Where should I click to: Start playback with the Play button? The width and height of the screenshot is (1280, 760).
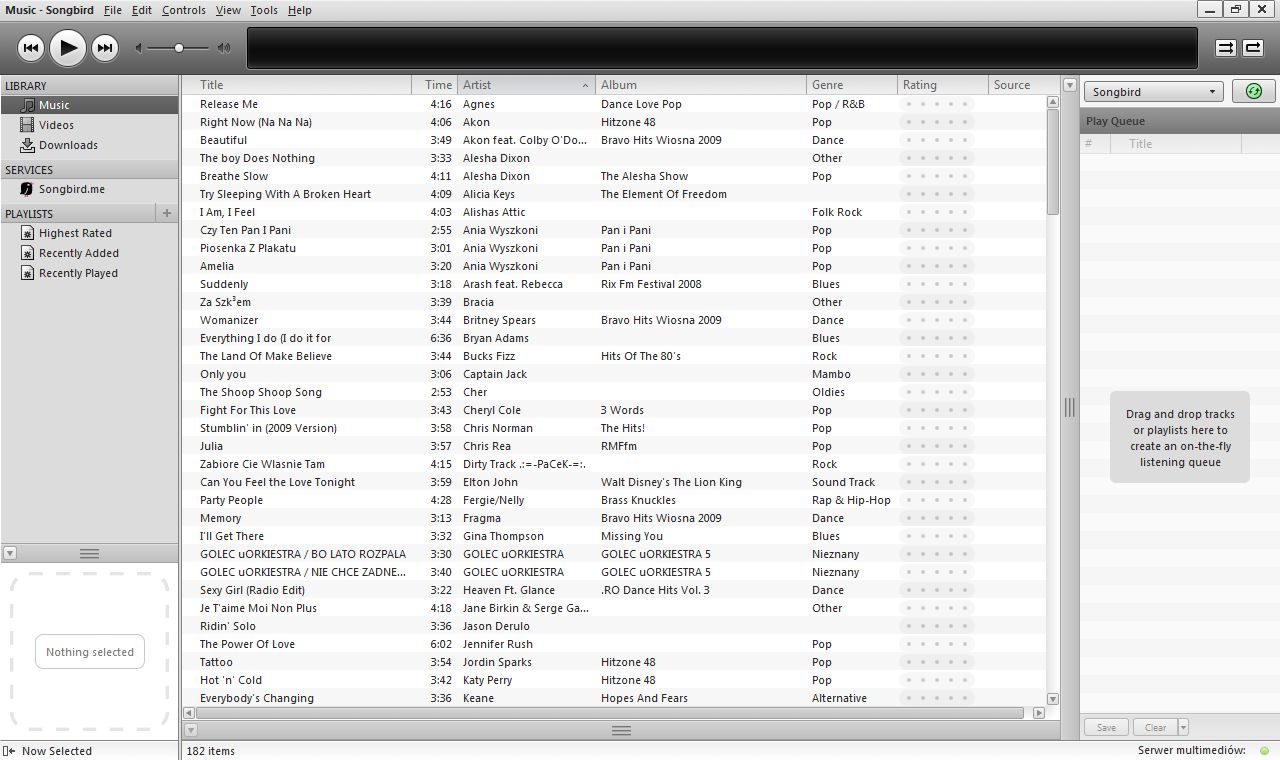(x=68, y=47)
